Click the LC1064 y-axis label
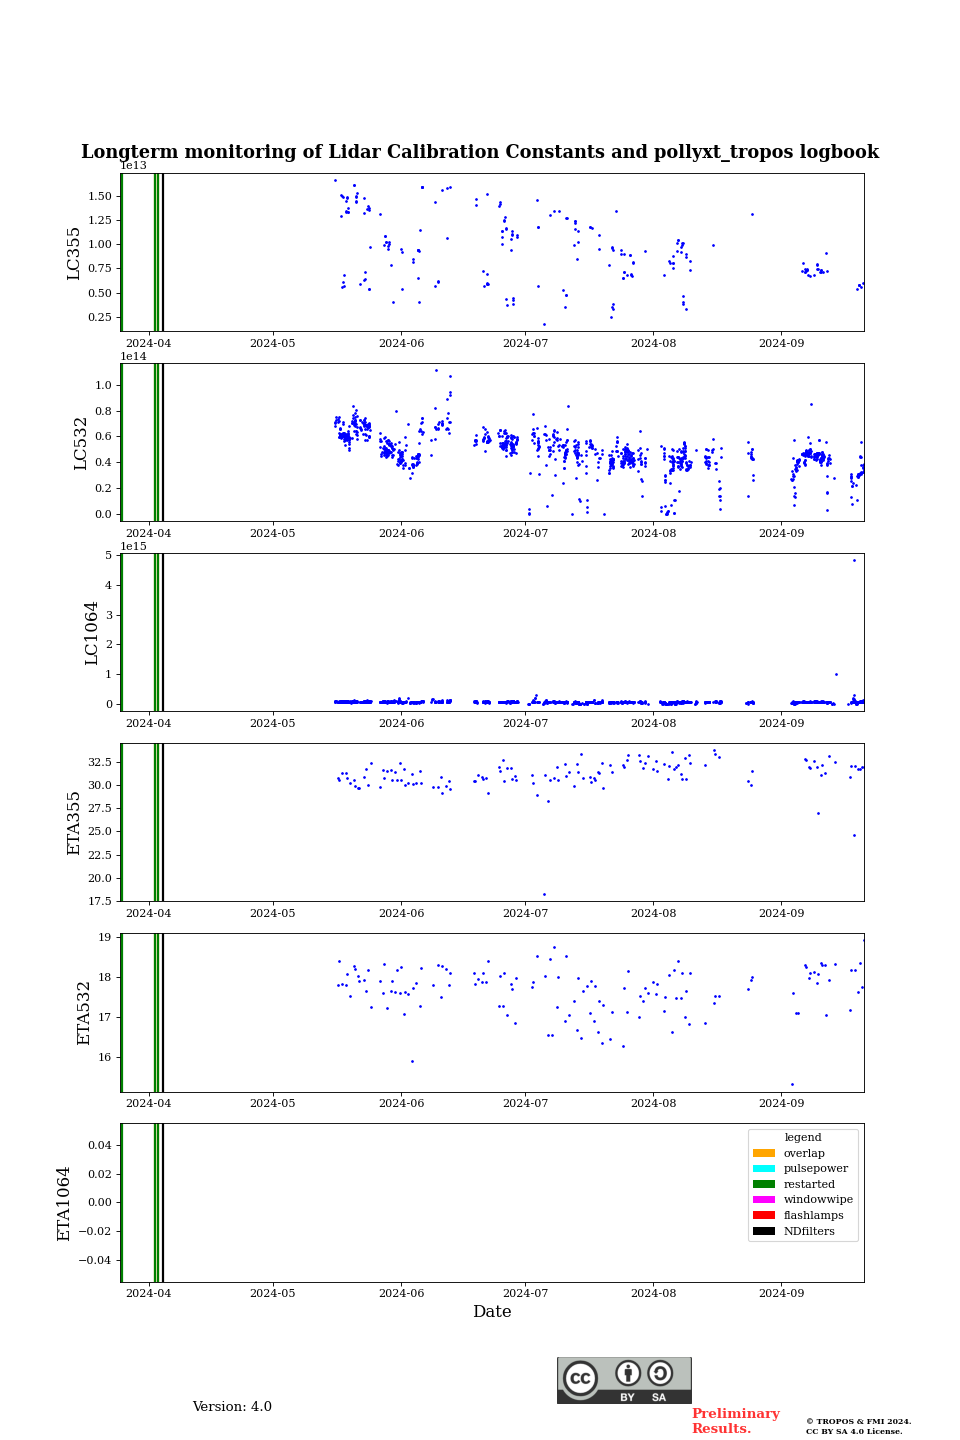Viewport: 960px width, 1440px height. pyautogui.click(x=92, y=633)
